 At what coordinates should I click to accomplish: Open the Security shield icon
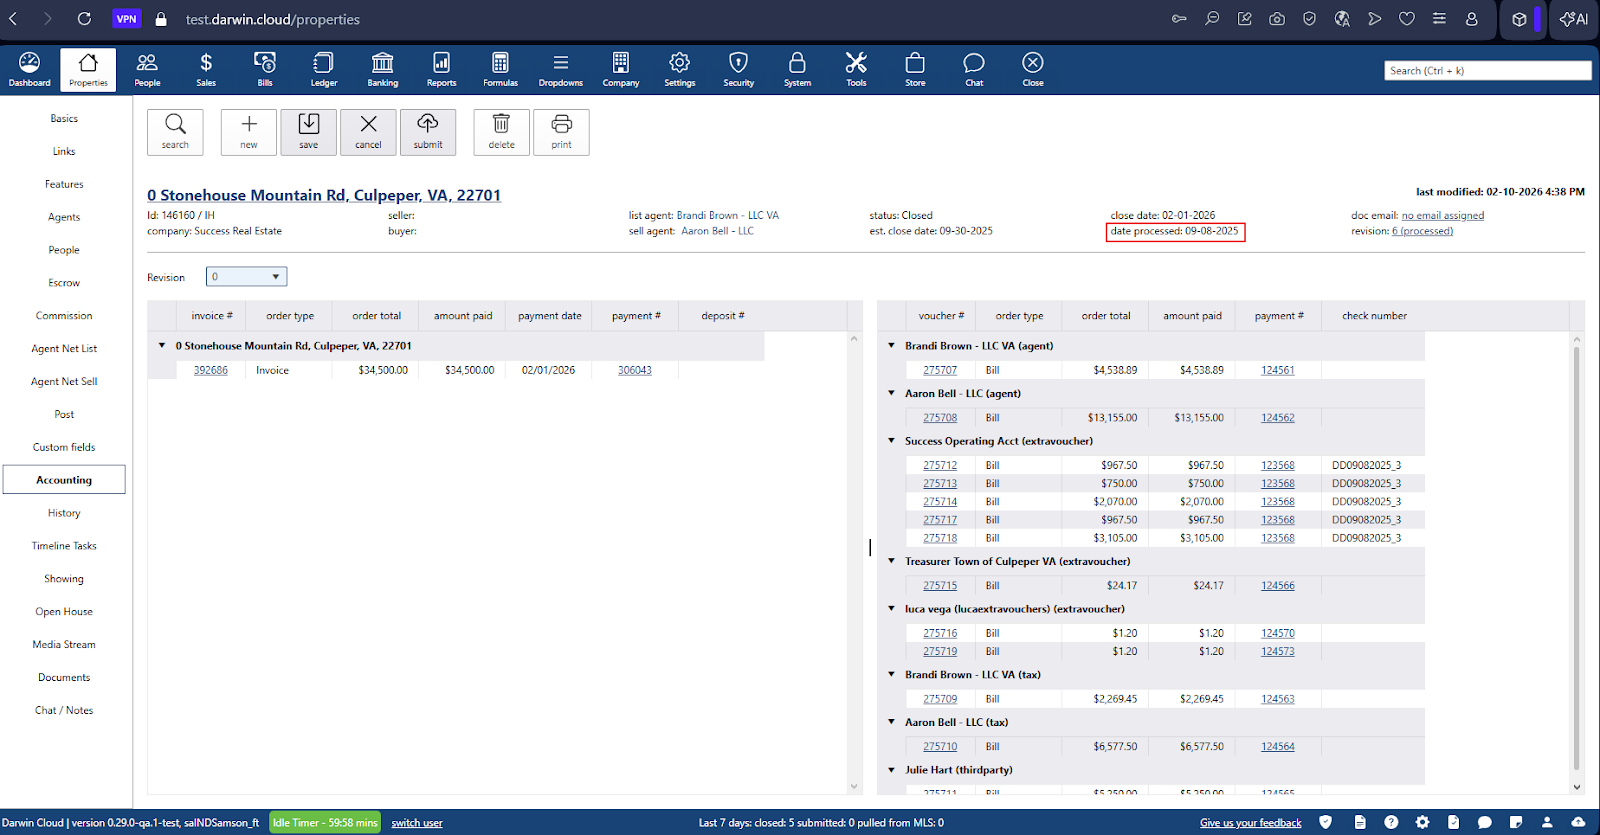point(738,69)
